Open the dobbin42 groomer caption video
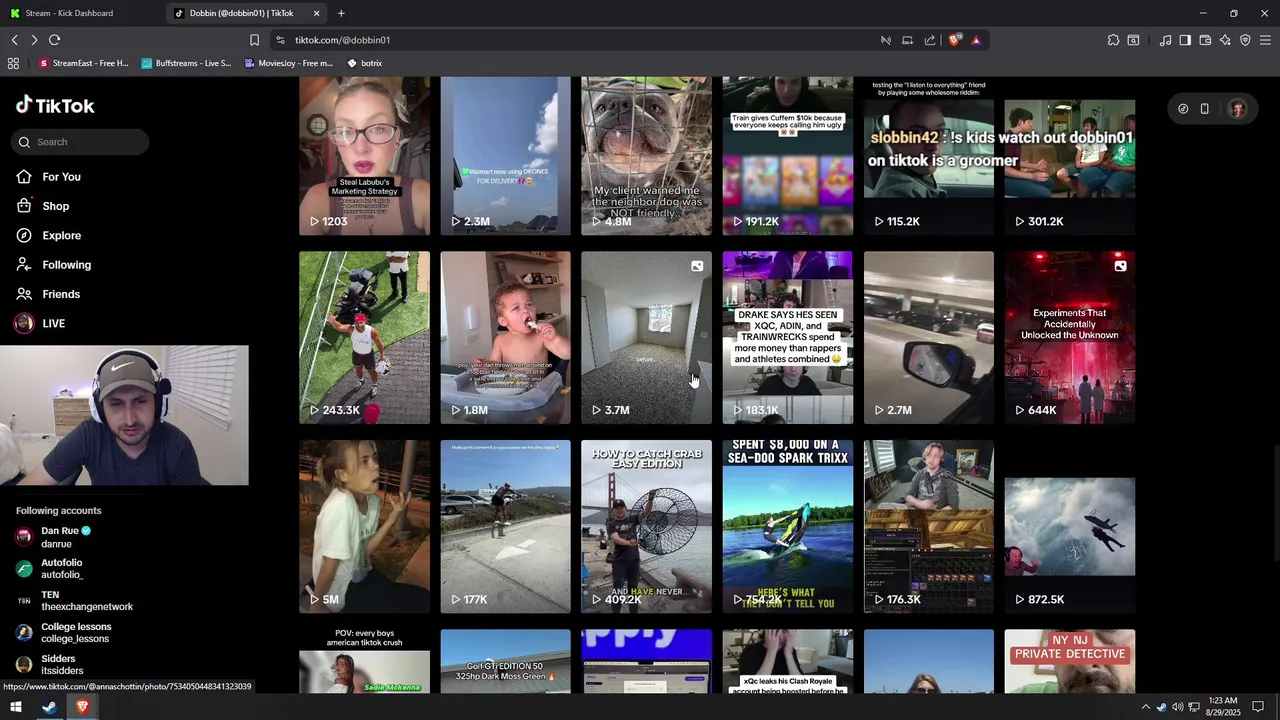 929,156
